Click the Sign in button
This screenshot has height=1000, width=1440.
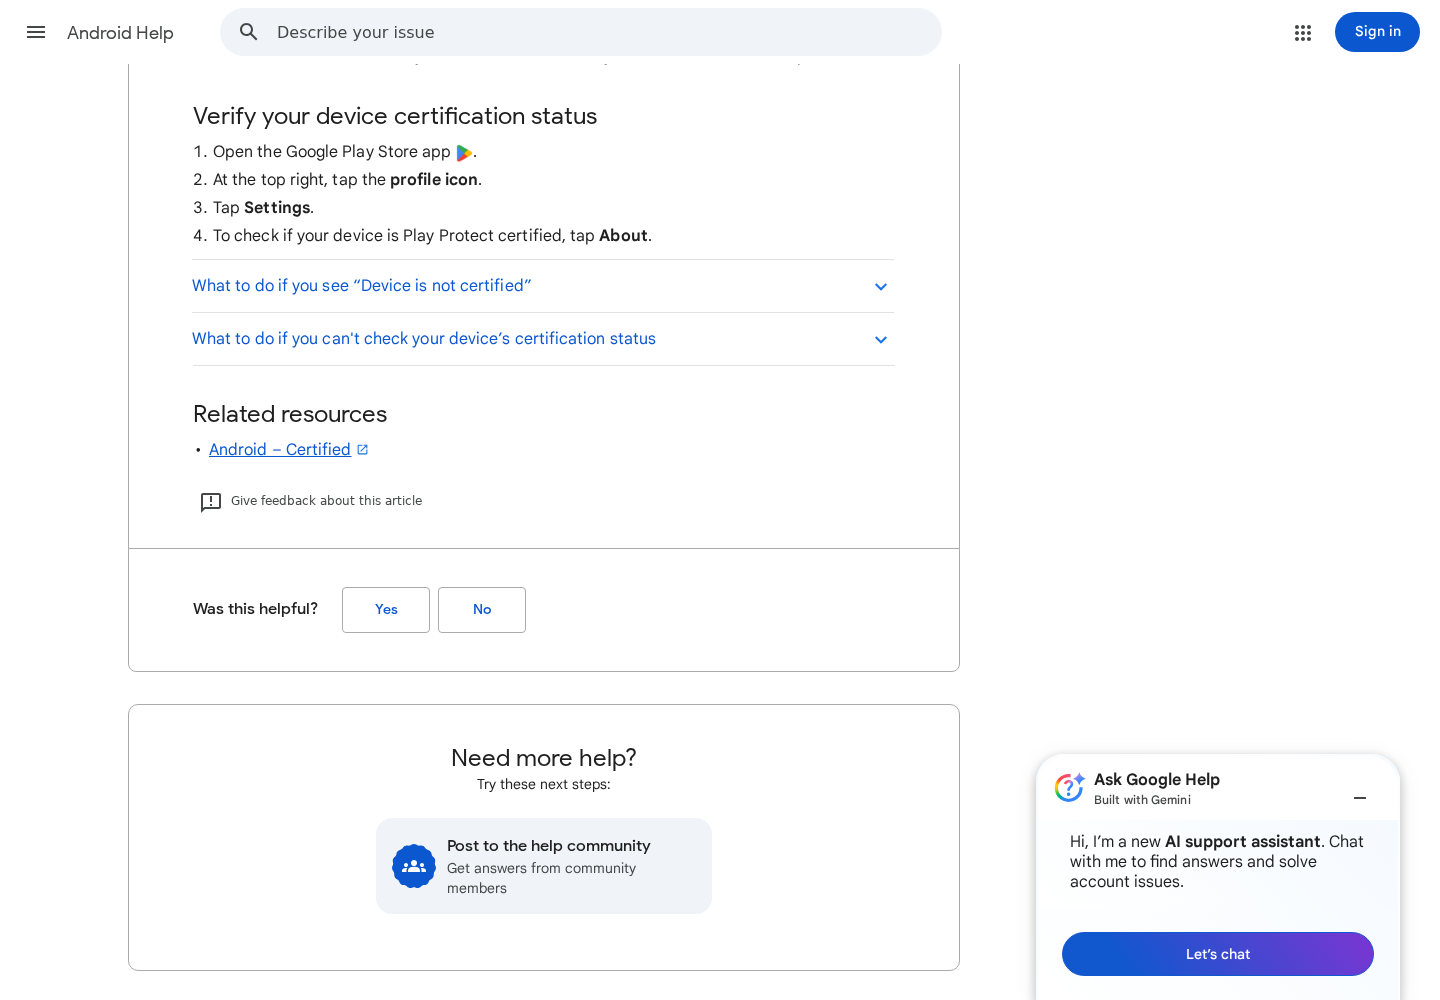(x=1377, y=32)
